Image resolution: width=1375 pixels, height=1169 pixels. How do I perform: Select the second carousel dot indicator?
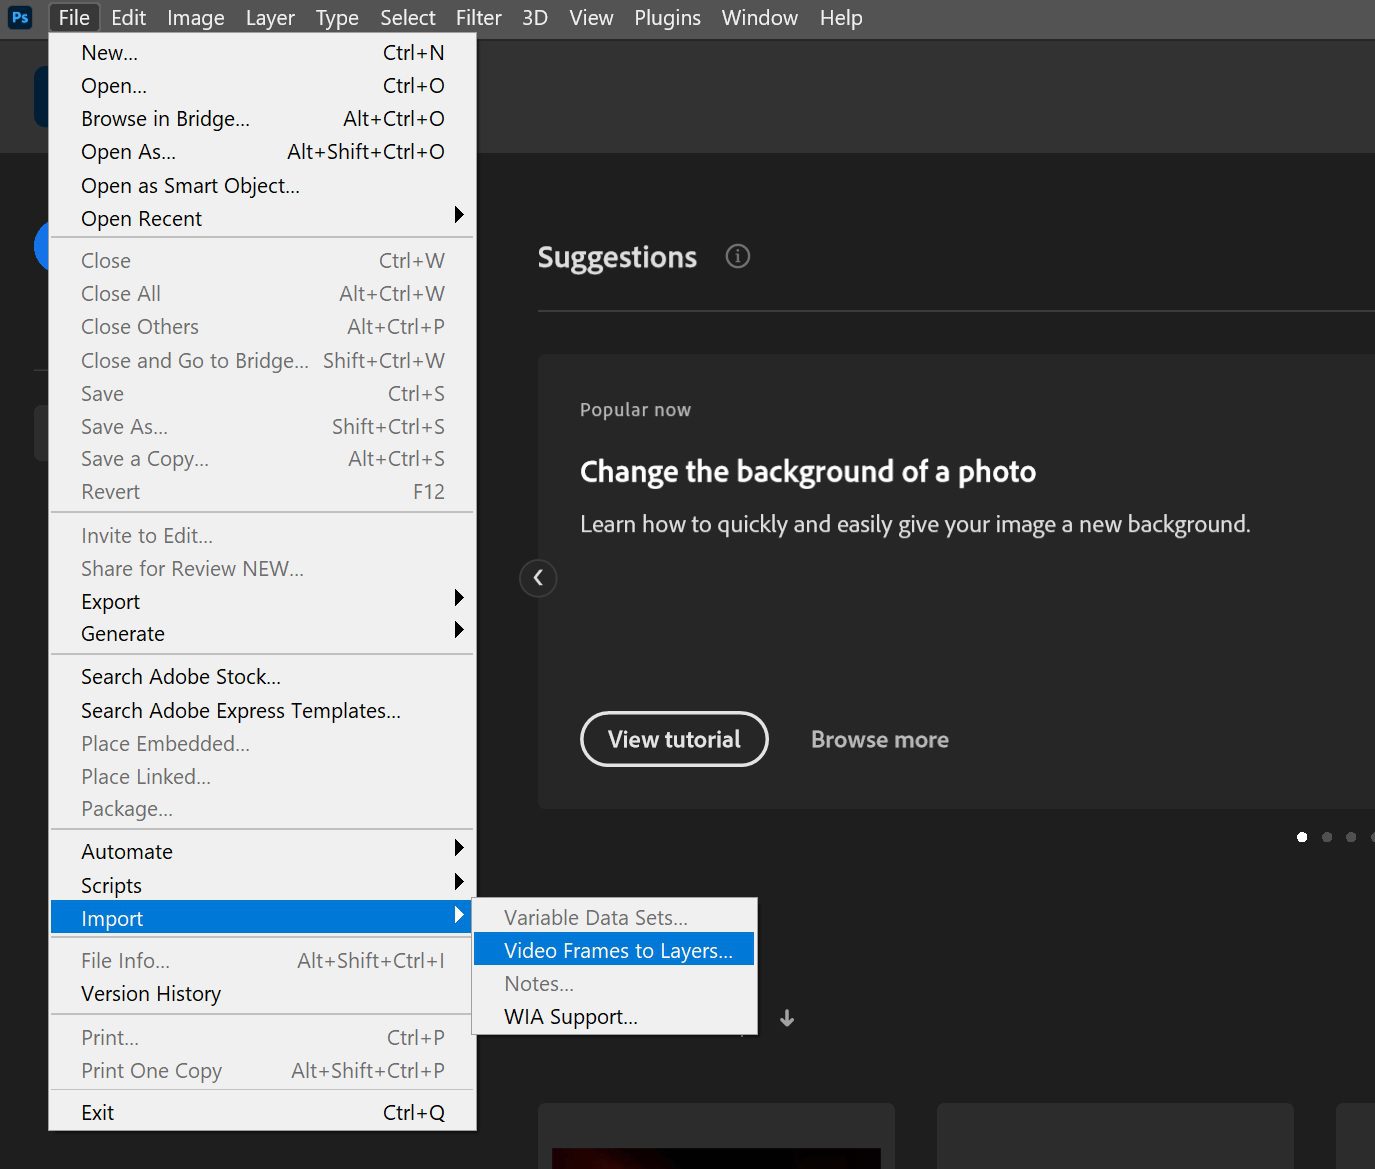[x=1327, y=837]
